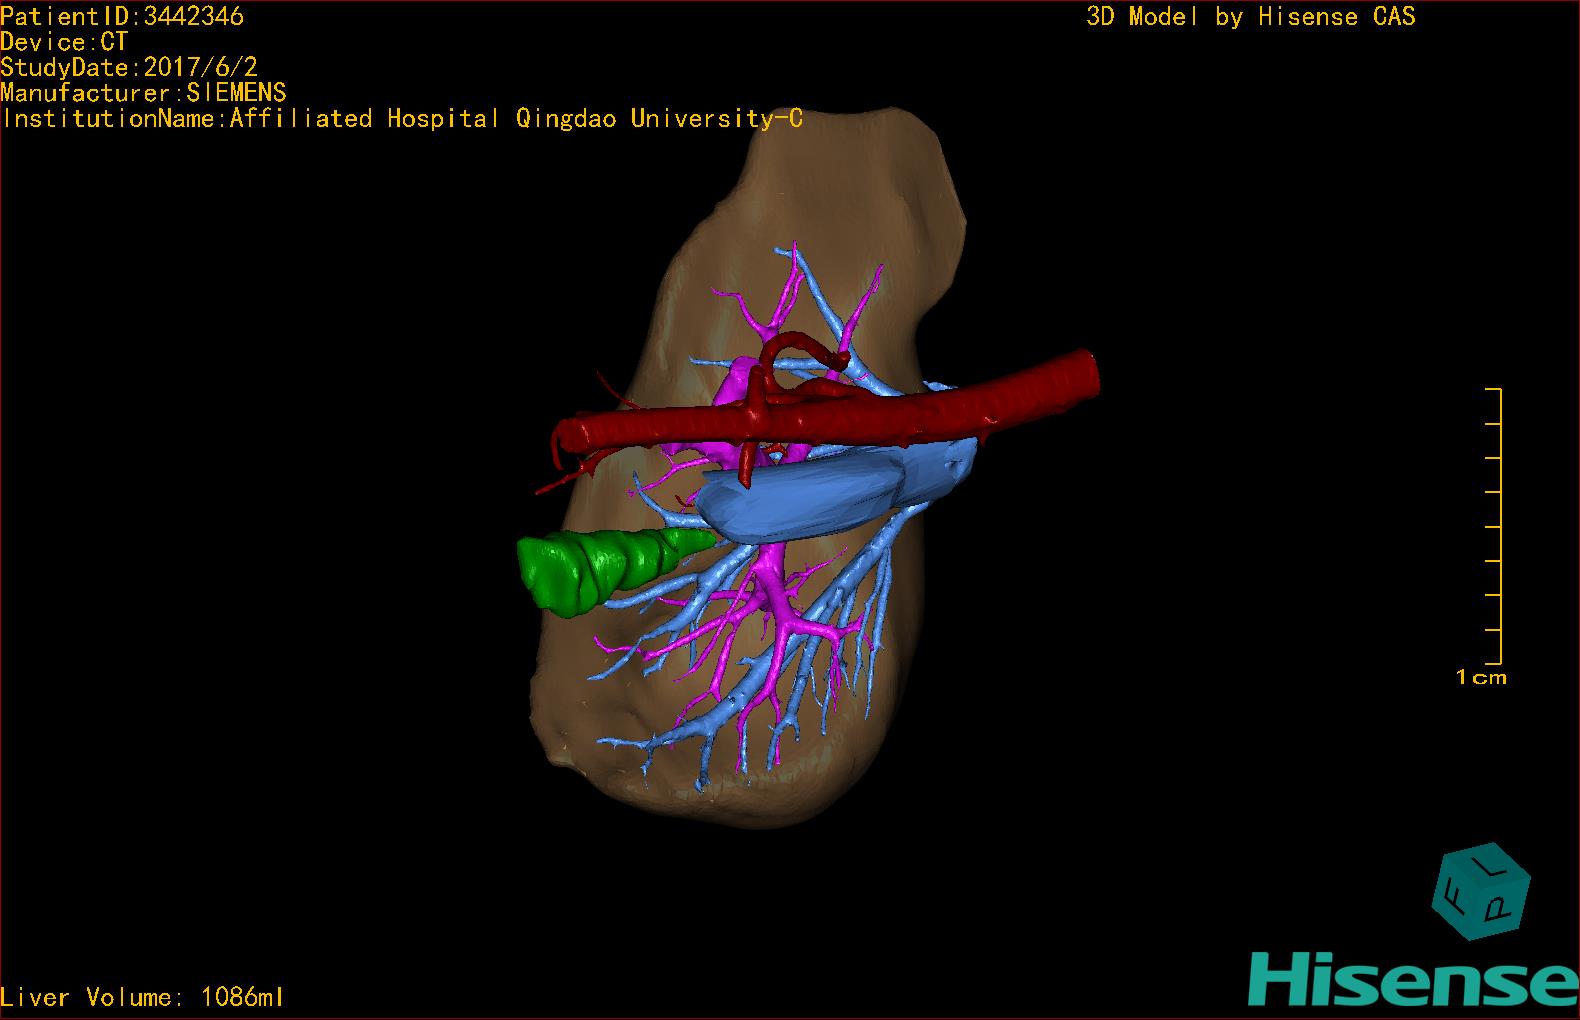Click the 1cm scale label

click(x=1481, y=677)
